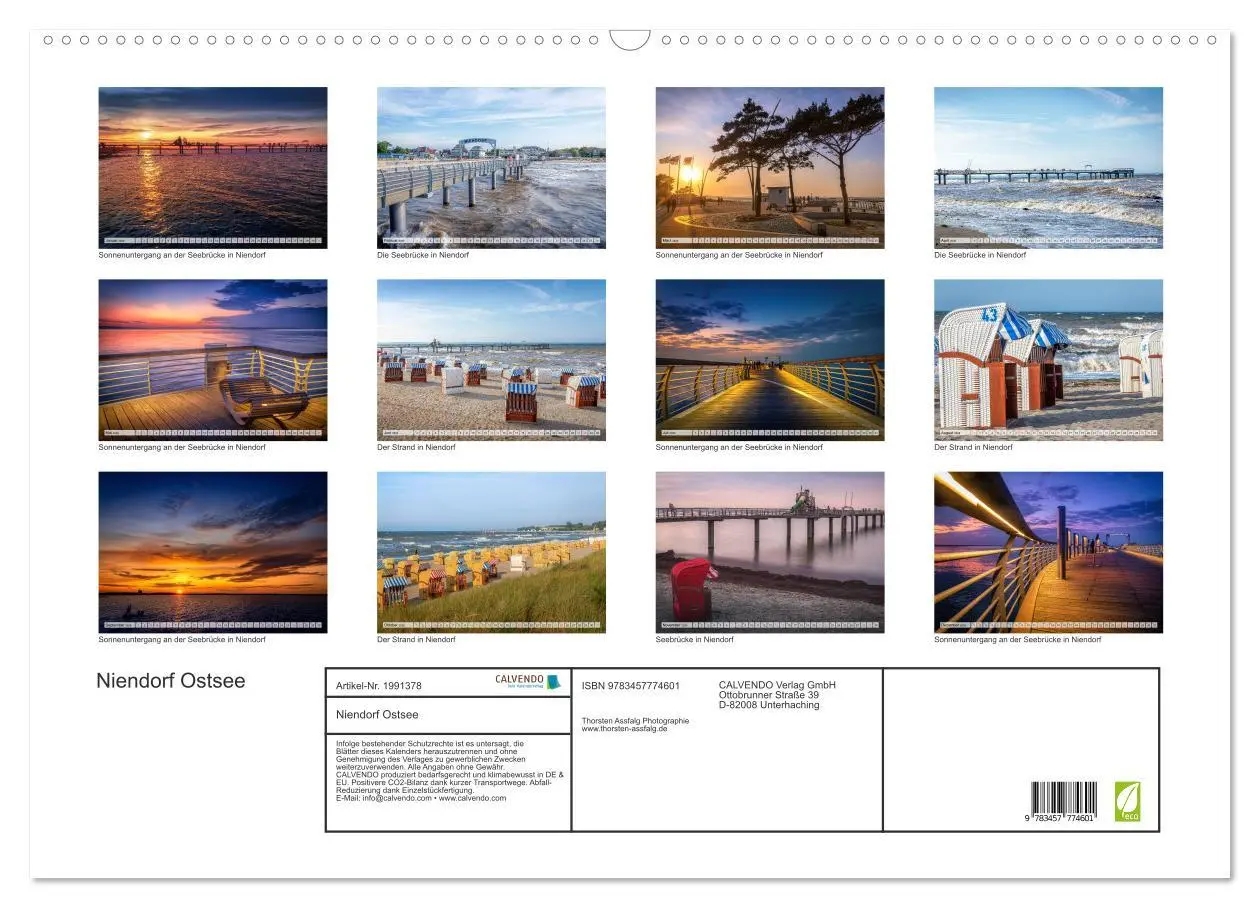Select the illuminated pier walkway photo
This screenshot has width=1260, height=908.
[770, 360]
